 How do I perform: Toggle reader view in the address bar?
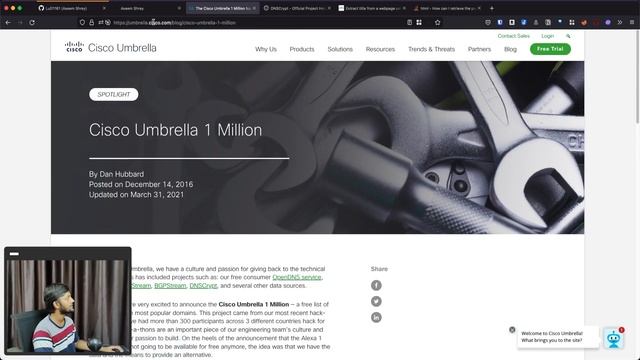pos(409,22)
